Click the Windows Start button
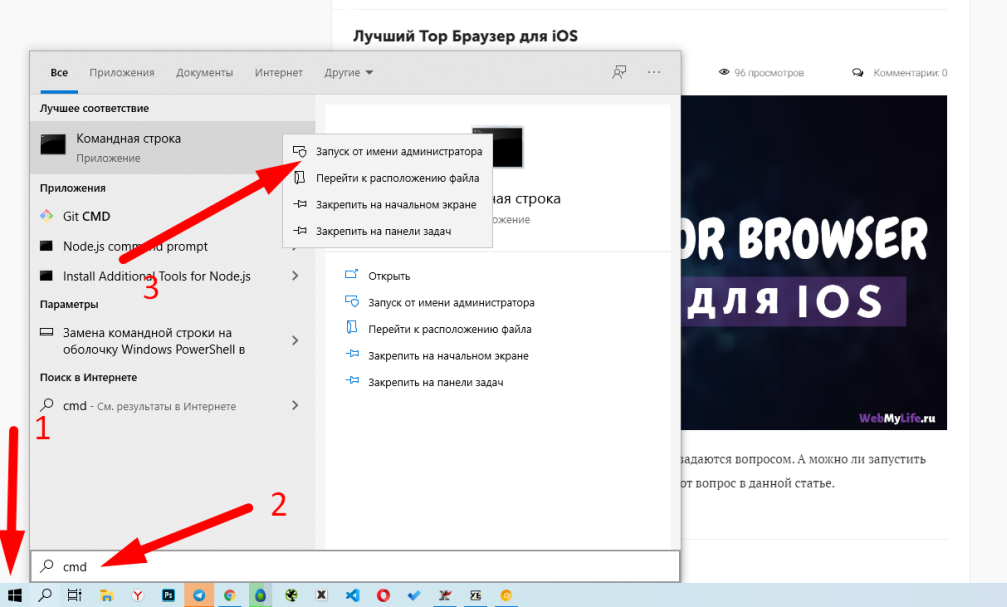This screenshot has height=607, width=1007. pos(15,595)
